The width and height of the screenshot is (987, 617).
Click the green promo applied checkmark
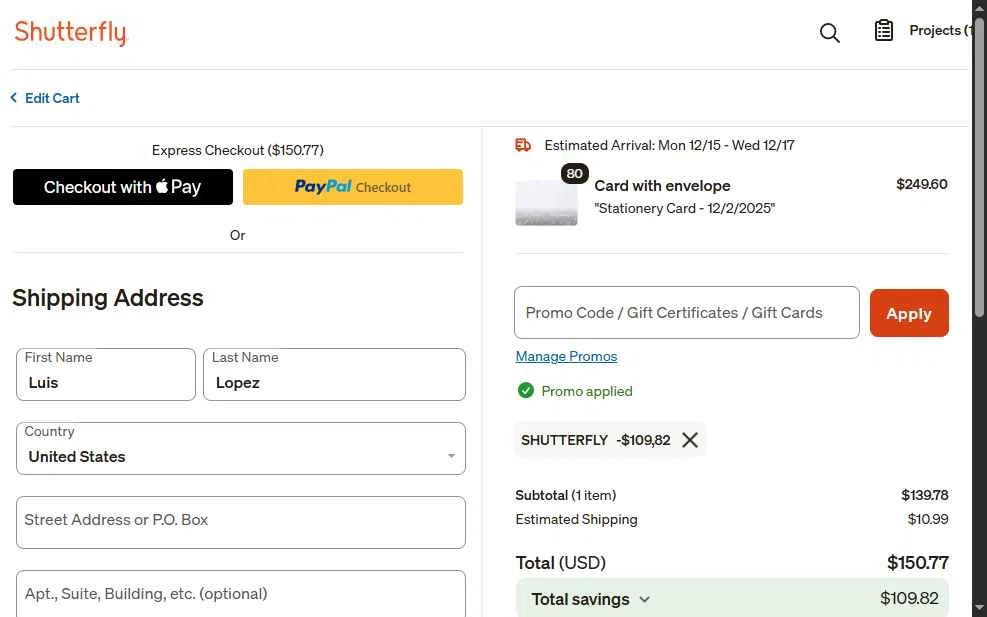525,391
